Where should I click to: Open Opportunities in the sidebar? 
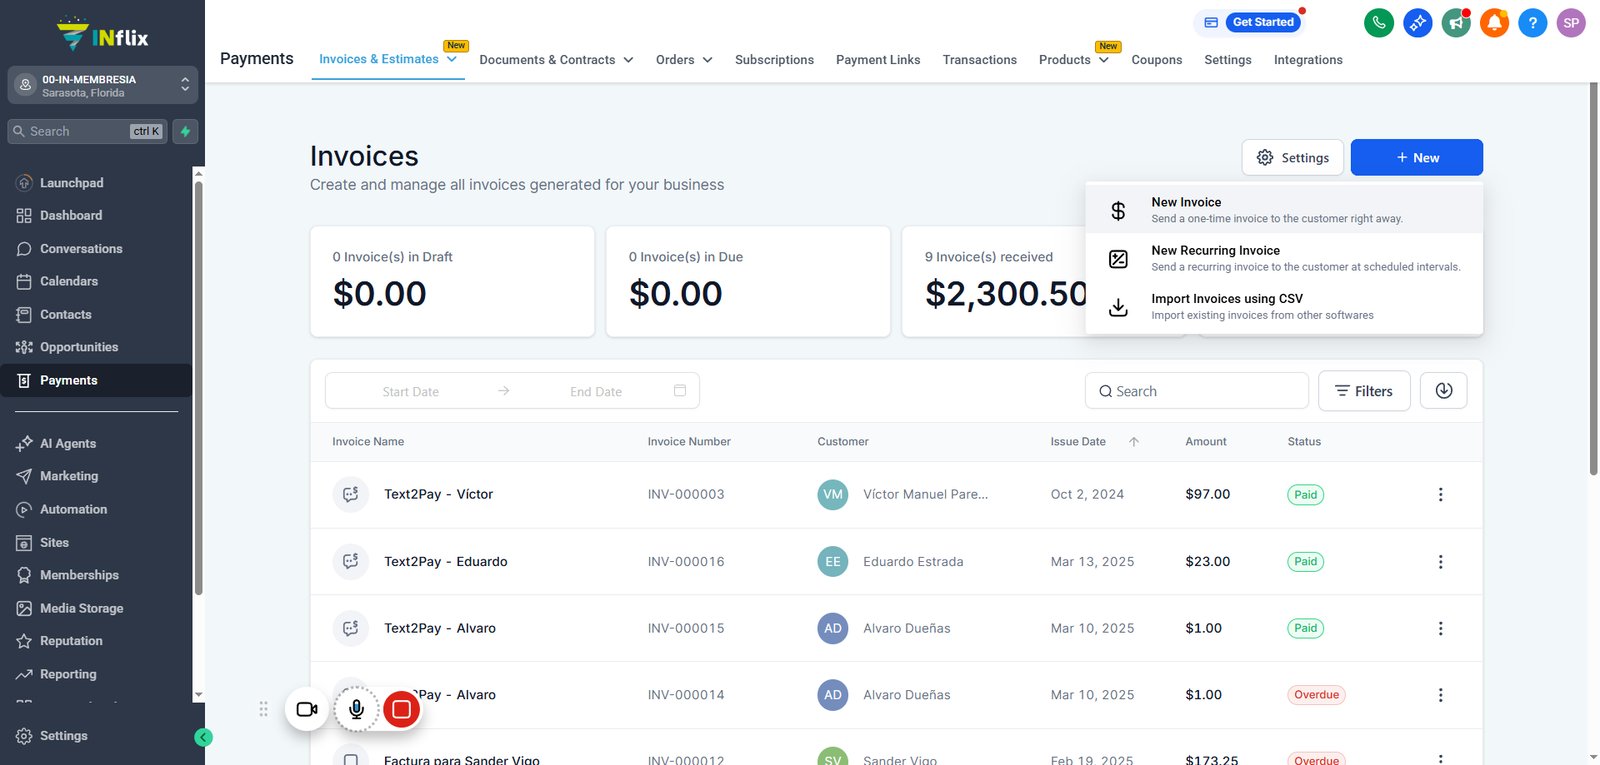(79, 347)
